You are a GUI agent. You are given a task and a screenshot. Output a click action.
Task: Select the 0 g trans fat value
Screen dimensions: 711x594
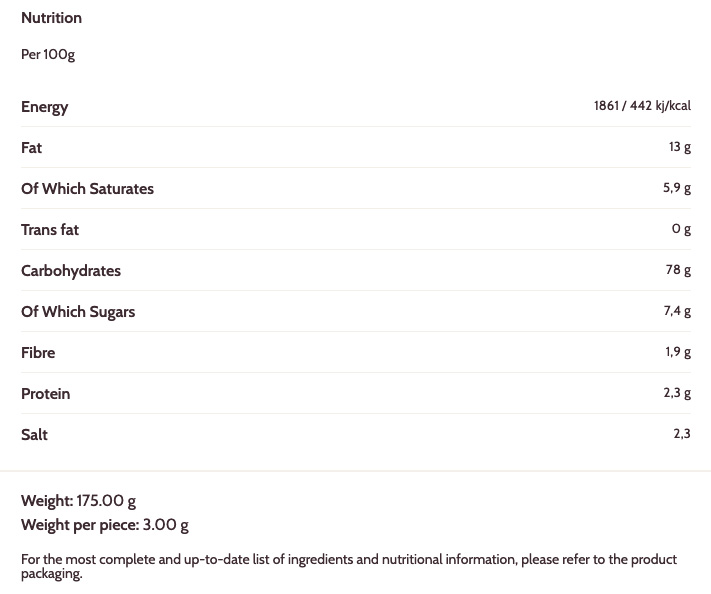pos(681,229)
